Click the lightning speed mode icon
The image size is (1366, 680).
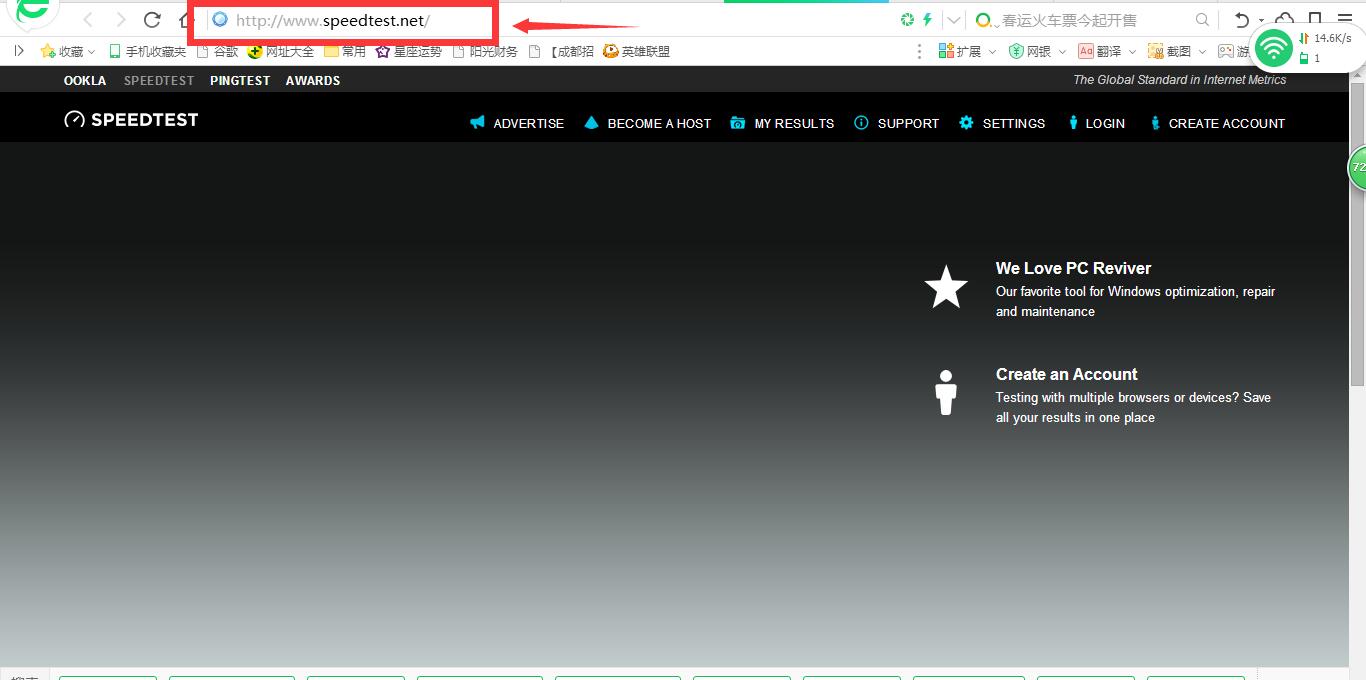[928, 20]
